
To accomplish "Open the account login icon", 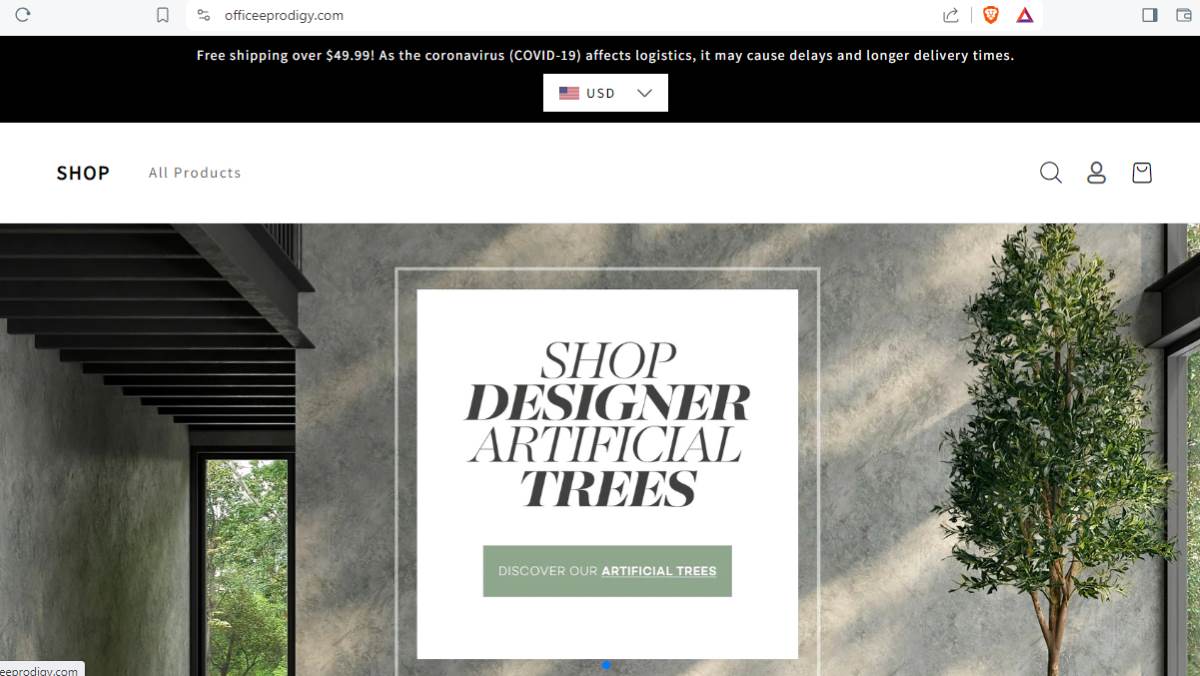I will (x=1096, y=173).
